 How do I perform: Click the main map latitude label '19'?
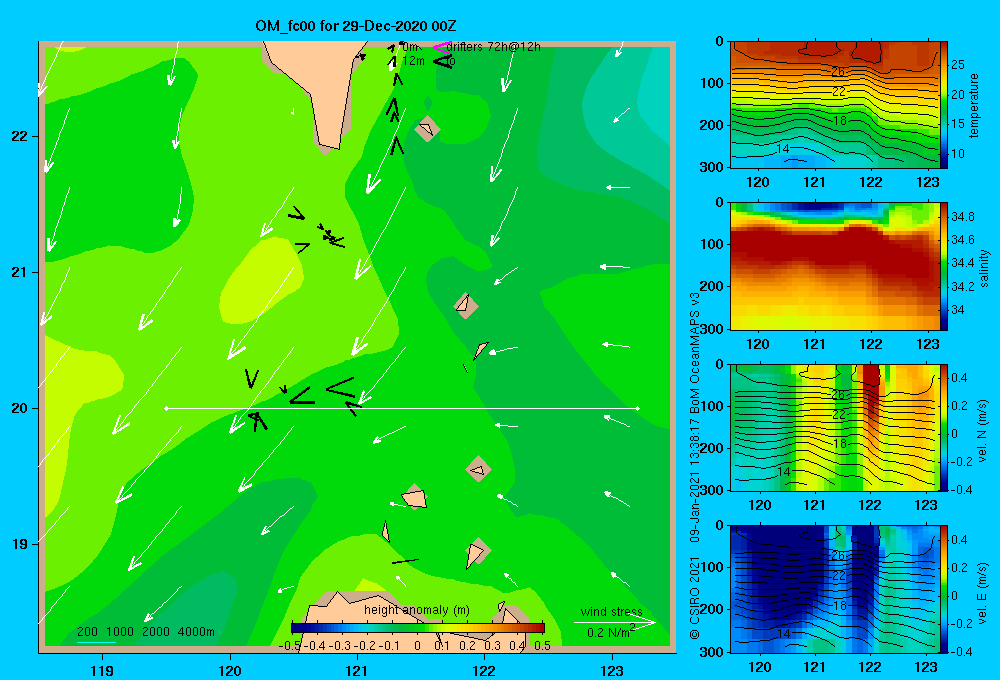(x=20, y=544)
